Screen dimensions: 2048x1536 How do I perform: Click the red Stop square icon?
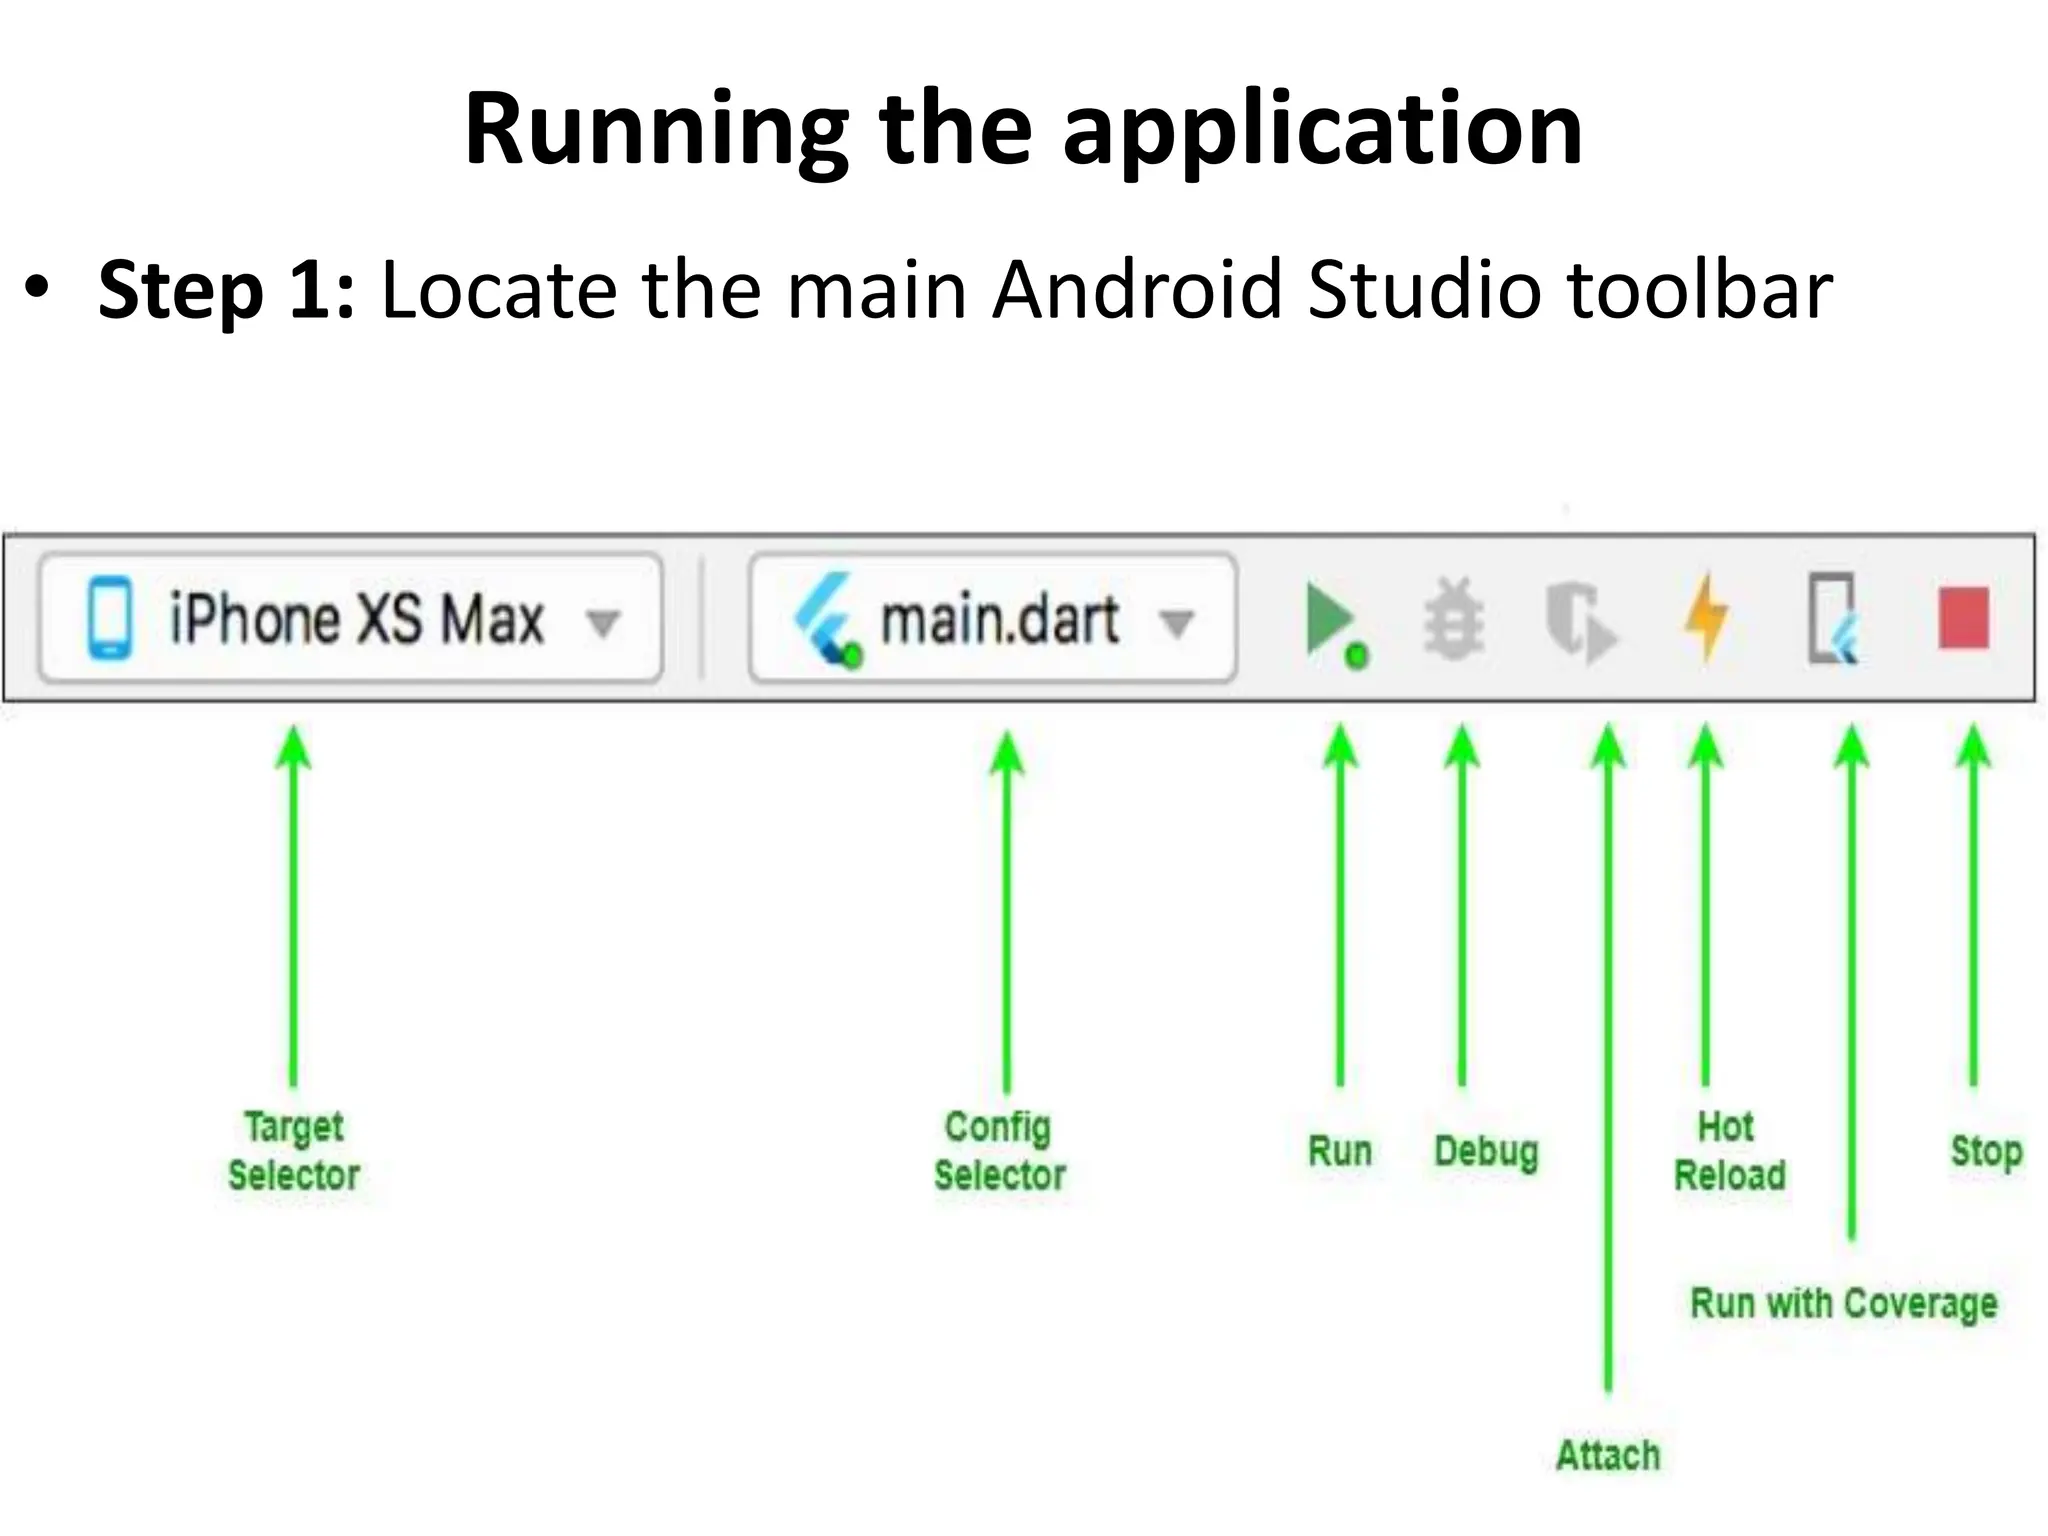(x=1964, y=619)
